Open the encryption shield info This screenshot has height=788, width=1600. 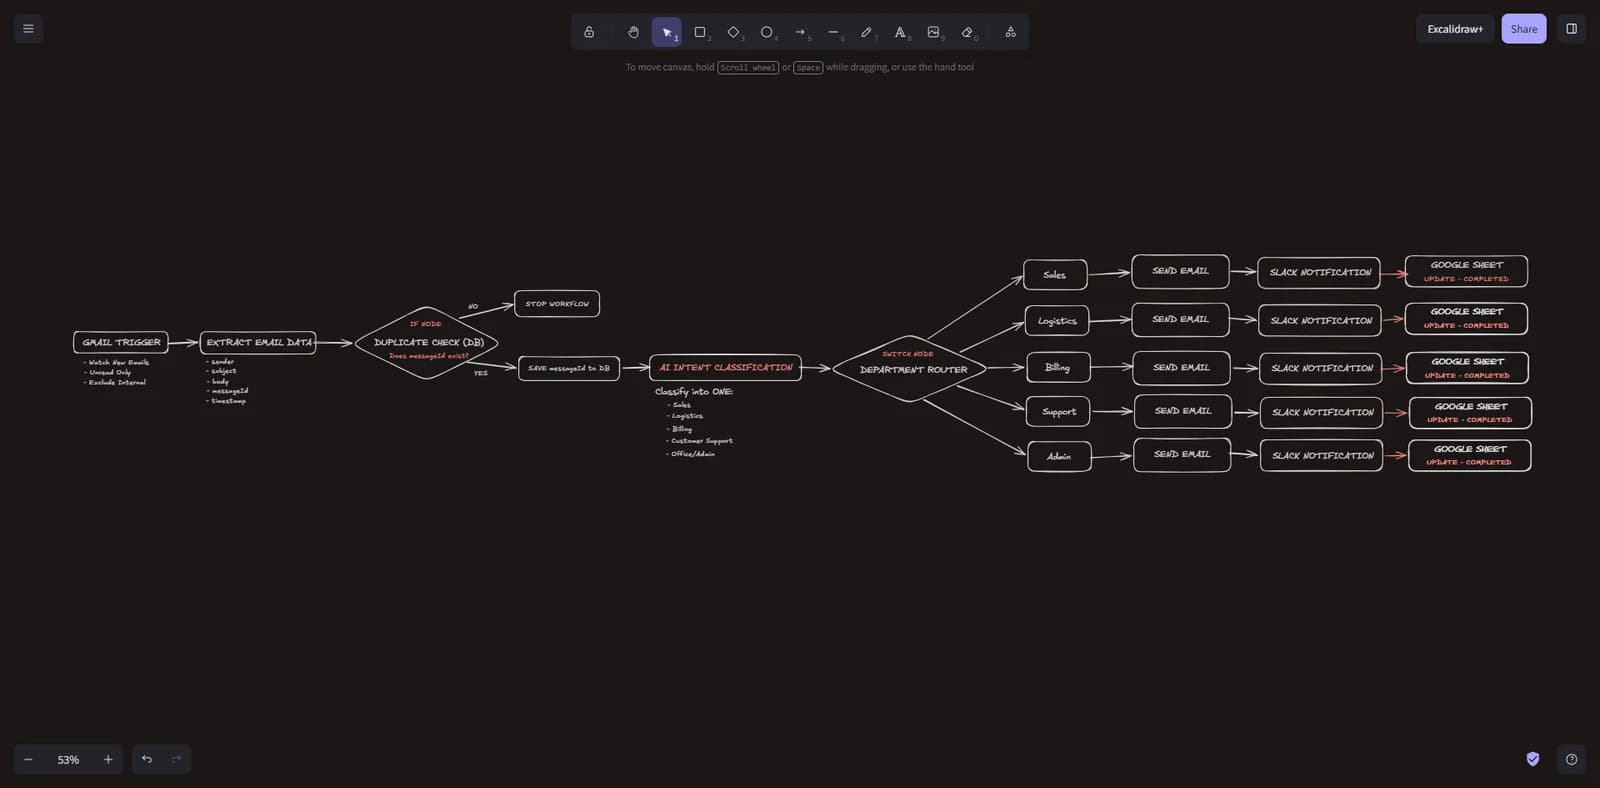[x=1533, y=759]
